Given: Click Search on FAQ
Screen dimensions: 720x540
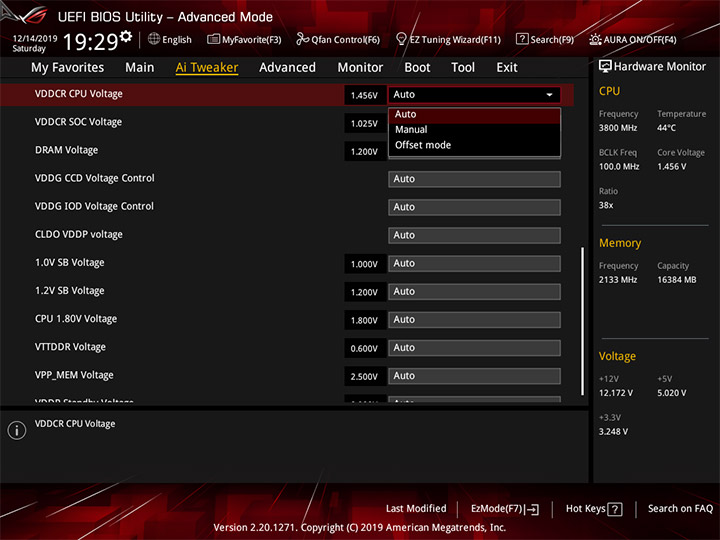Looking at the screenshot, I should pos(680,509).
